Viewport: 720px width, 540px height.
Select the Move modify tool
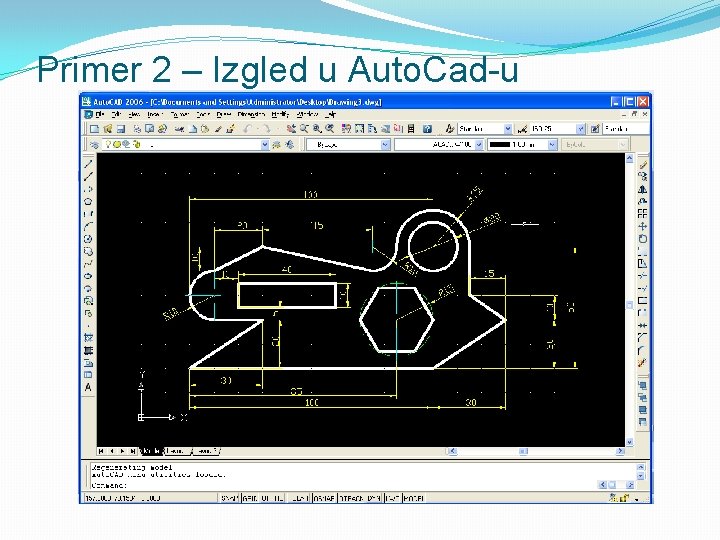(642, 226)
